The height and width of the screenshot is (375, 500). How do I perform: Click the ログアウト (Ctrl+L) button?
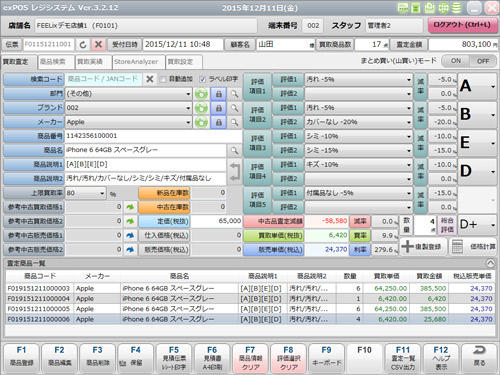pyautogui.click(x=462, y=25)
